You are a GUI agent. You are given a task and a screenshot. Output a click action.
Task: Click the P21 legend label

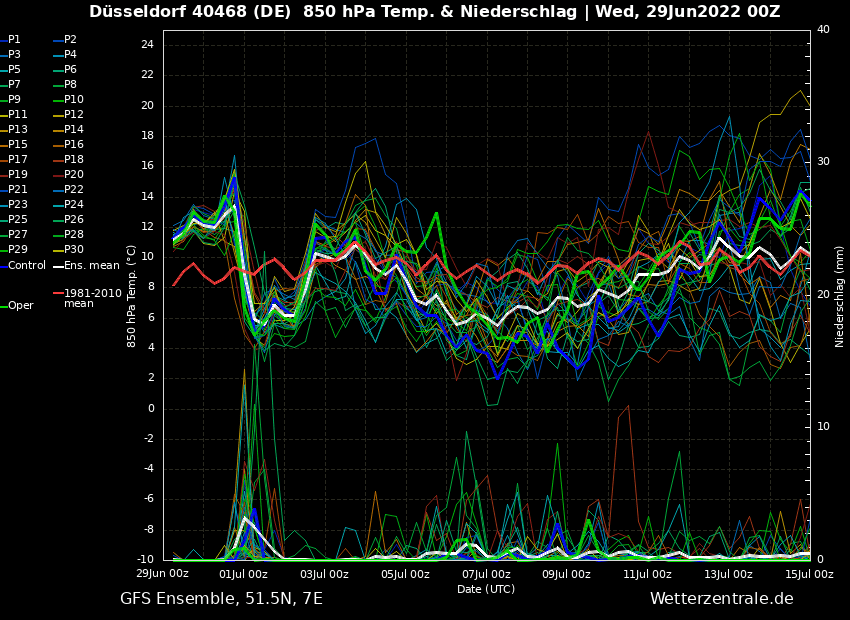[18, 190]
